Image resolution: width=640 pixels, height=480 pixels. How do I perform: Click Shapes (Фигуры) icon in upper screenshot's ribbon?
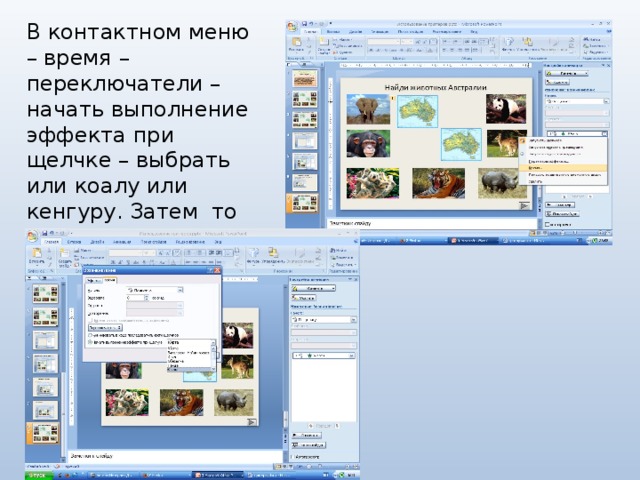pyautogui.click(x=508, y=44)
